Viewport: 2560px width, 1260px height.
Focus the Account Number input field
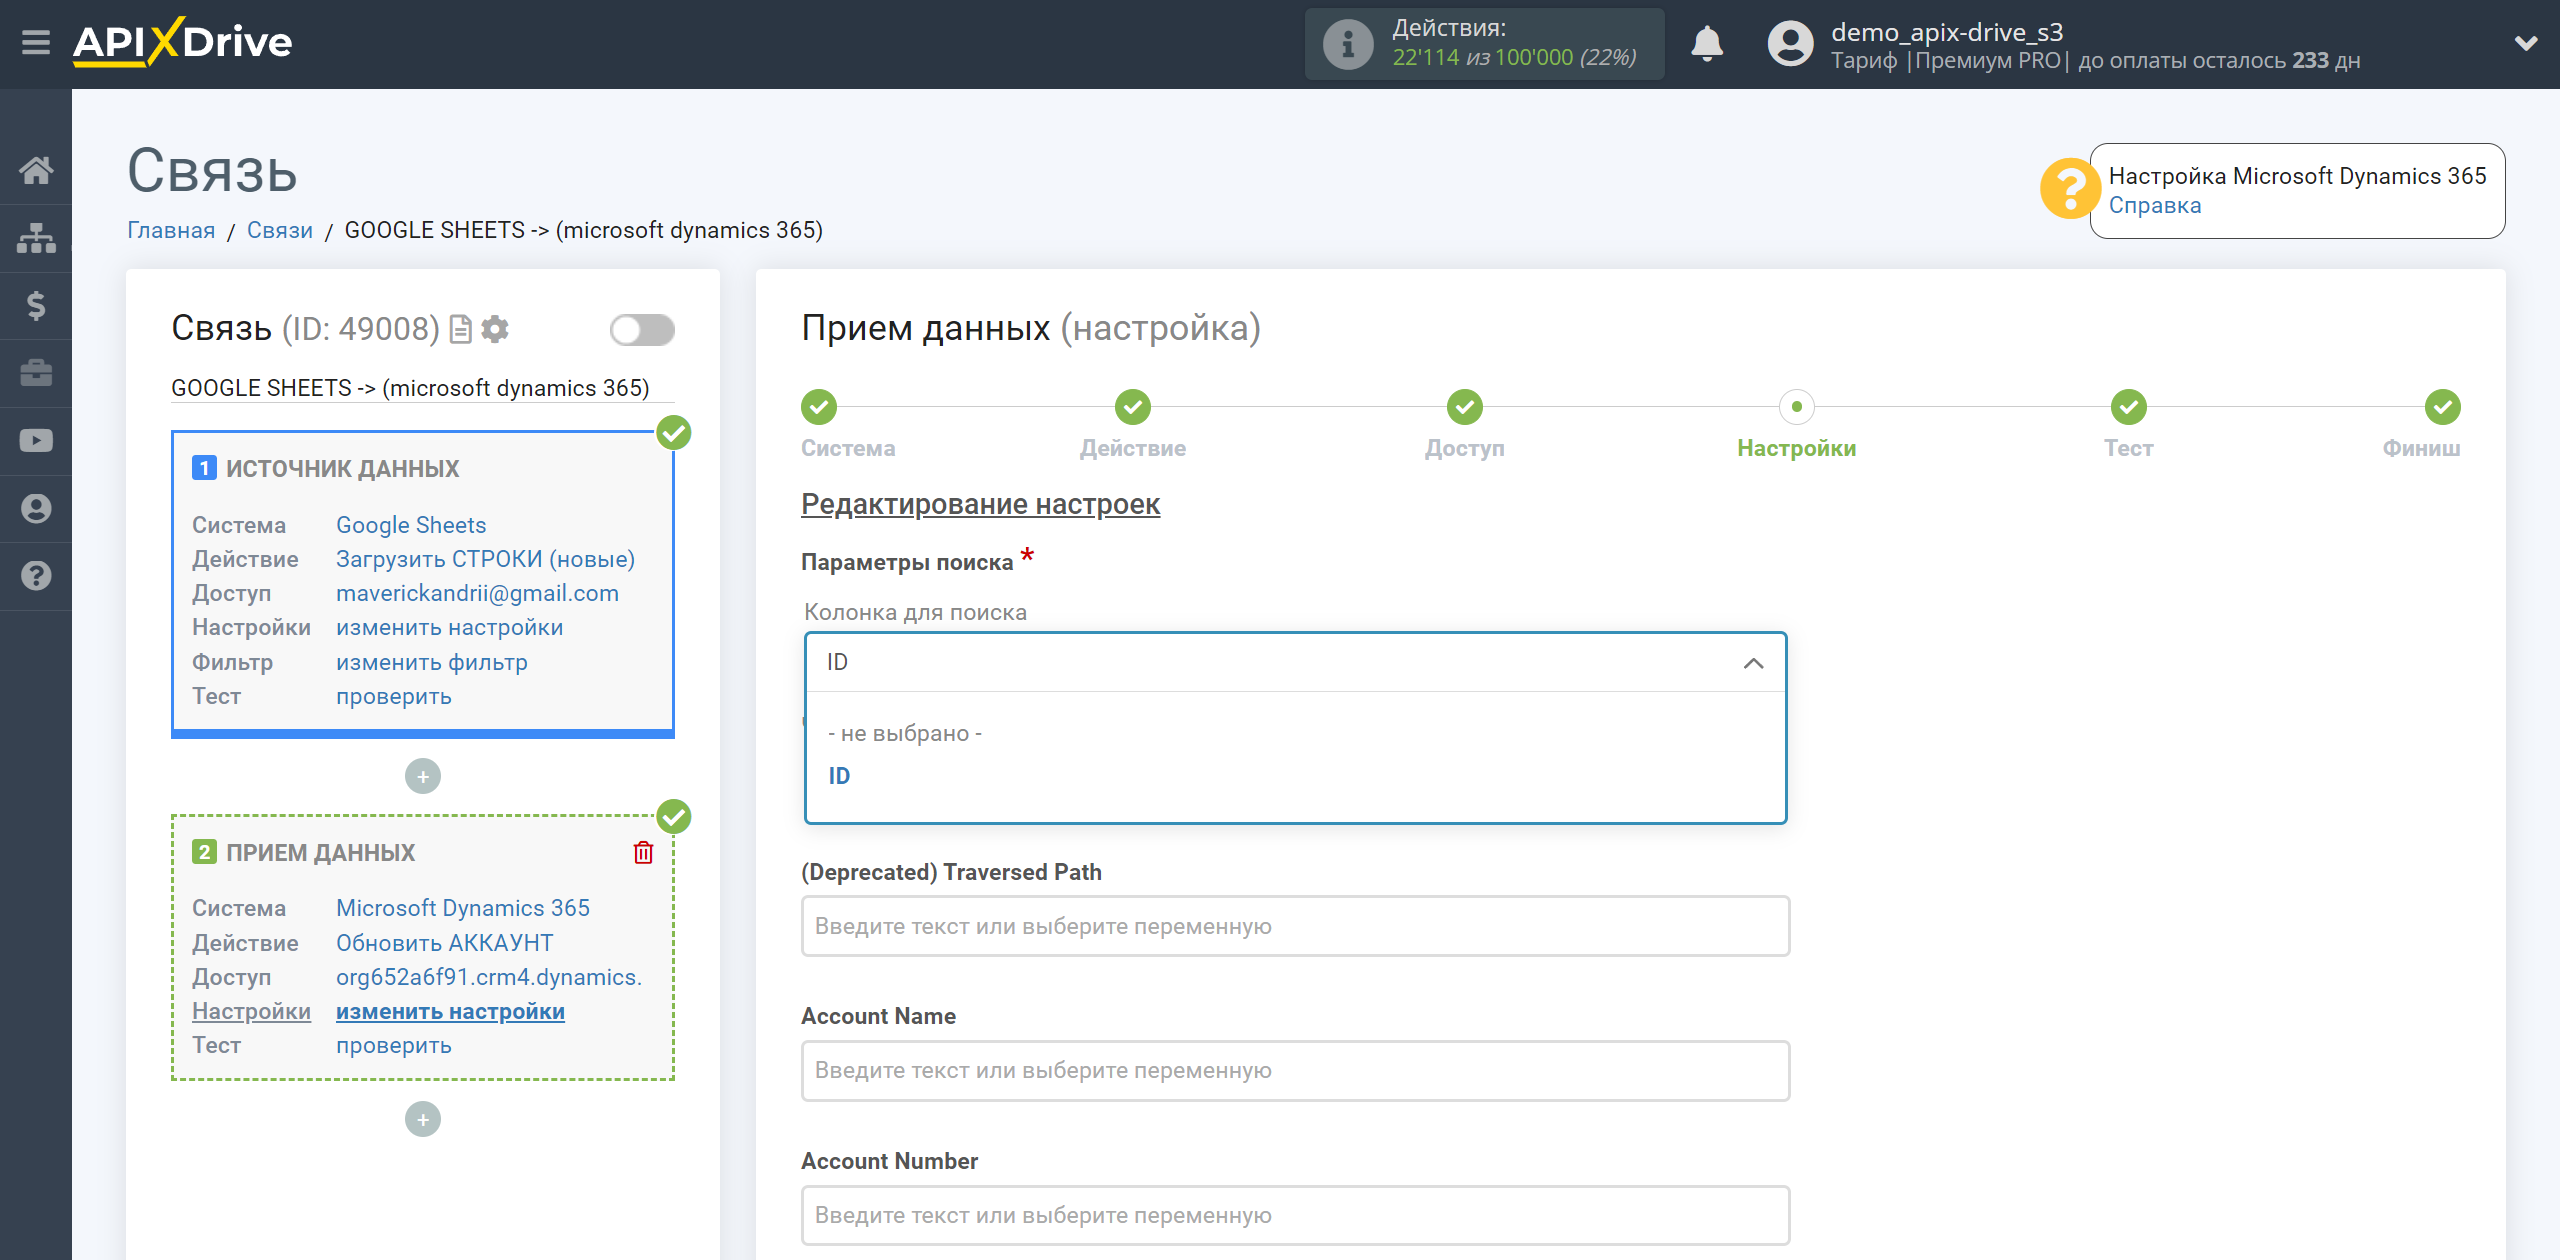pos(1296,1215)
